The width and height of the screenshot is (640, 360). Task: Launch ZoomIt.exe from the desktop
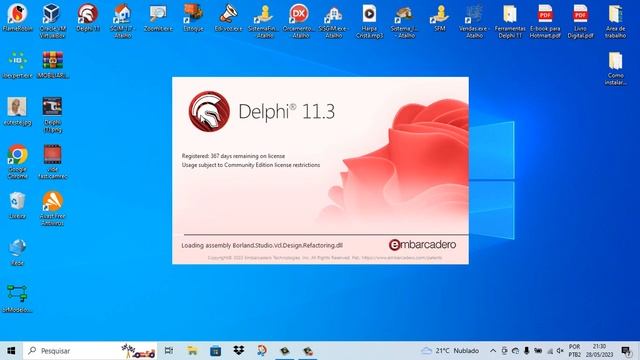pos(158,17)
